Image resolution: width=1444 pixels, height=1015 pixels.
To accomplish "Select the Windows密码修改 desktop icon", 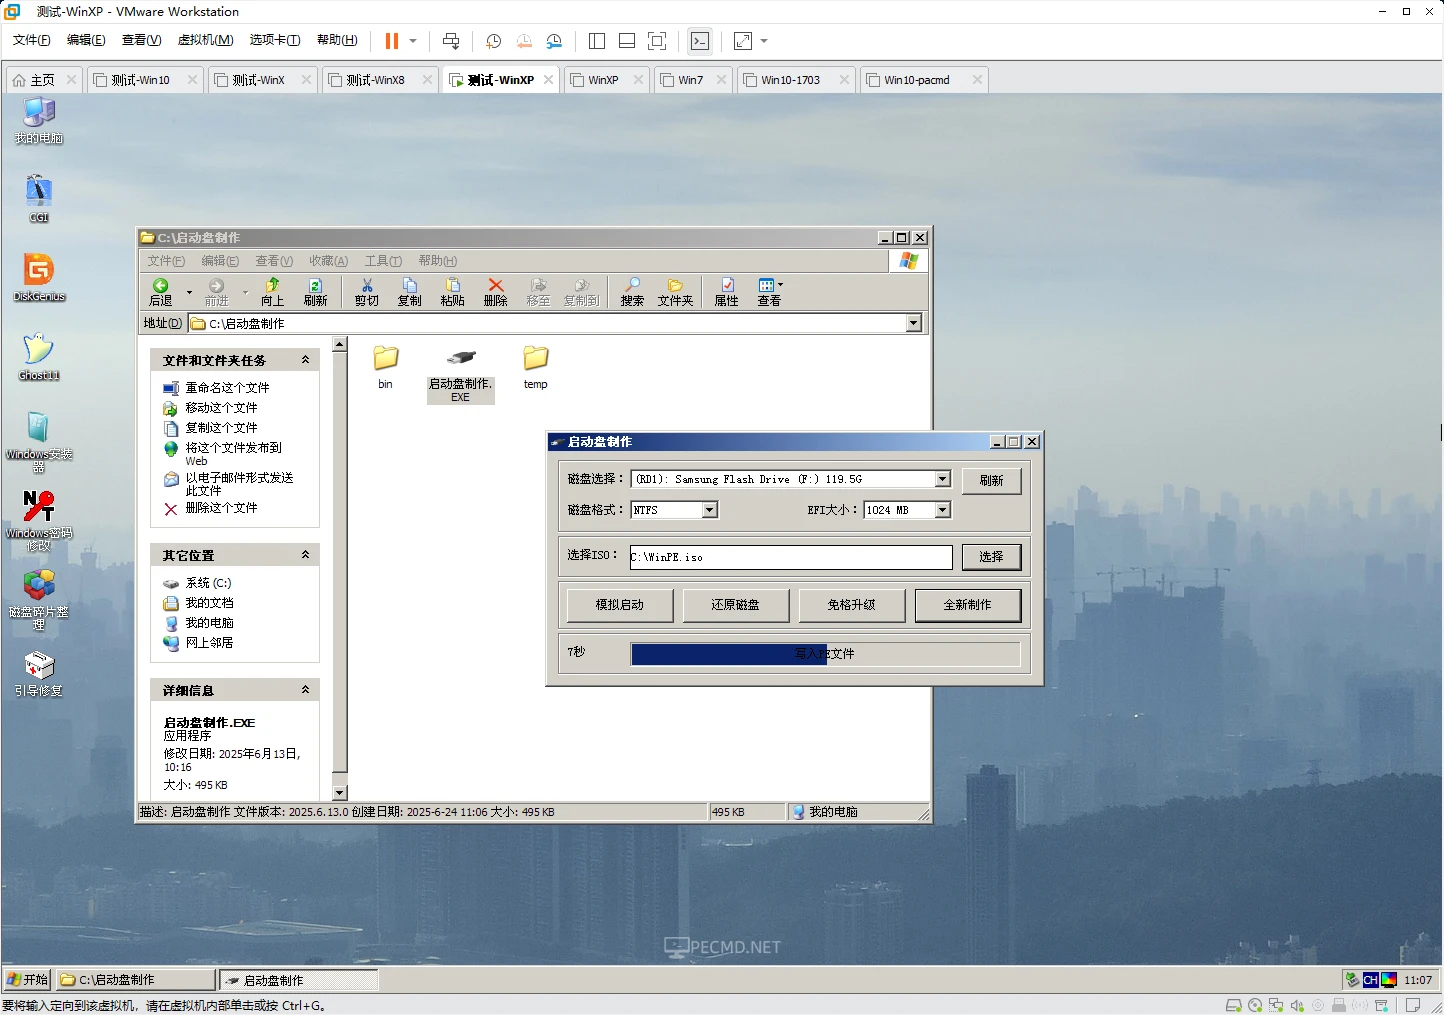I will [39, 521].
